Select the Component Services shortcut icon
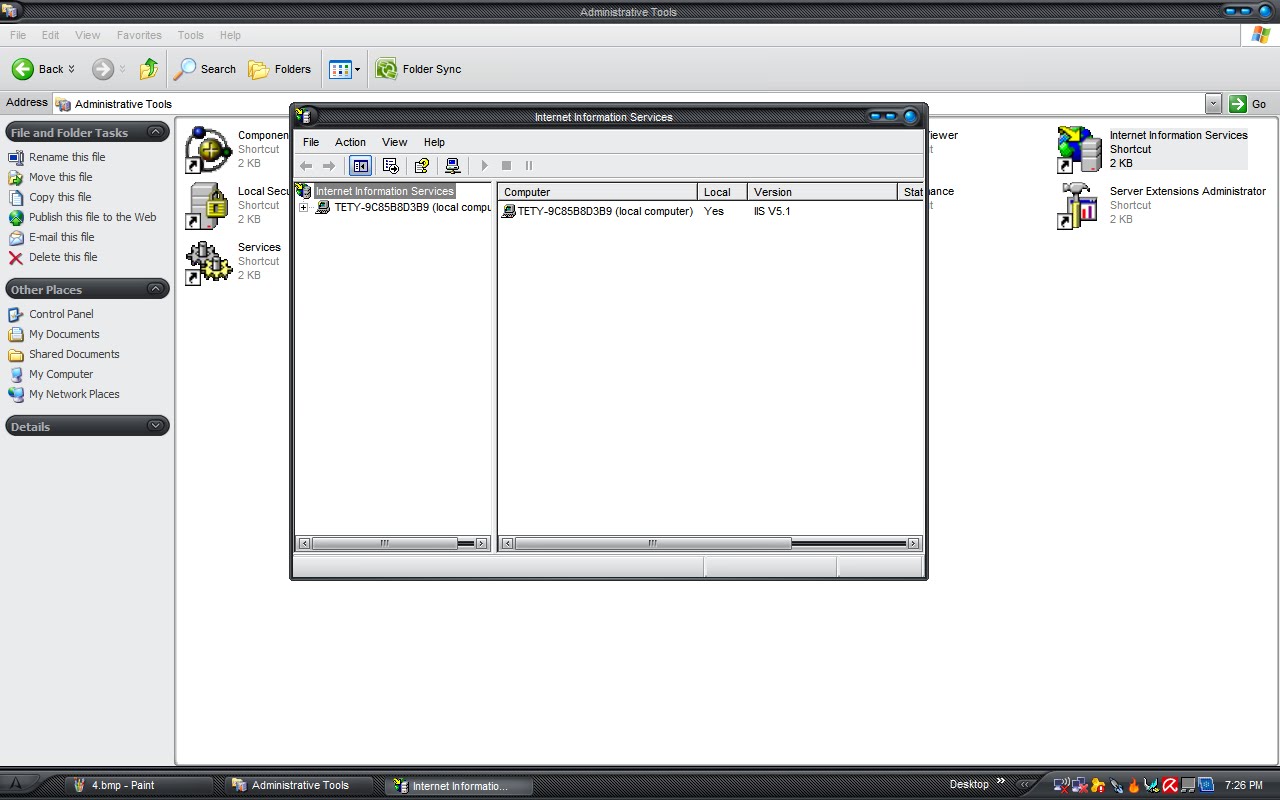The image size is (1280, 800). (208, 150)
